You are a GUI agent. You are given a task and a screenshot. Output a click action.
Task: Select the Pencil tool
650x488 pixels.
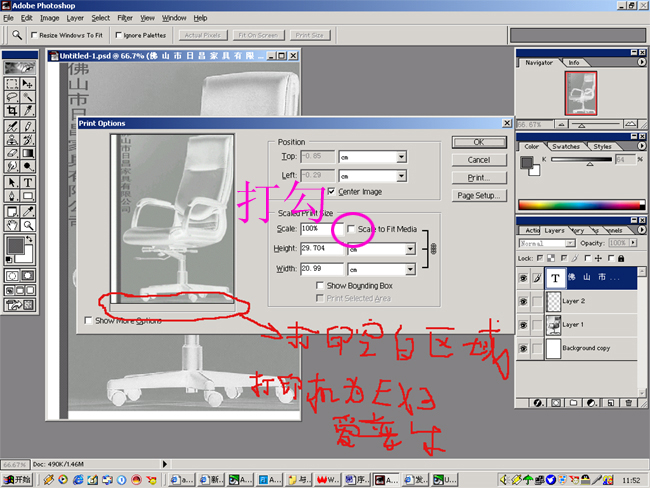click(x=28, y=126)
